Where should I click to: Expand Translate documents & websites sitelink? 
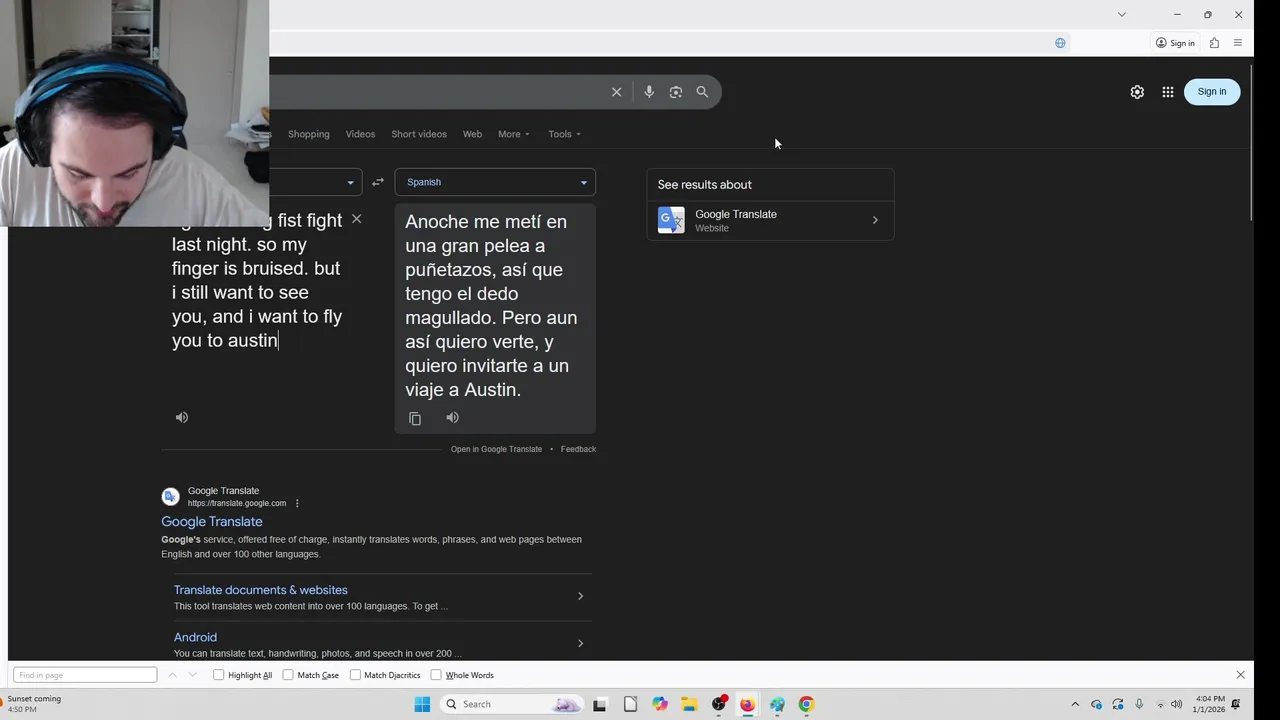(x=580, y=596)
